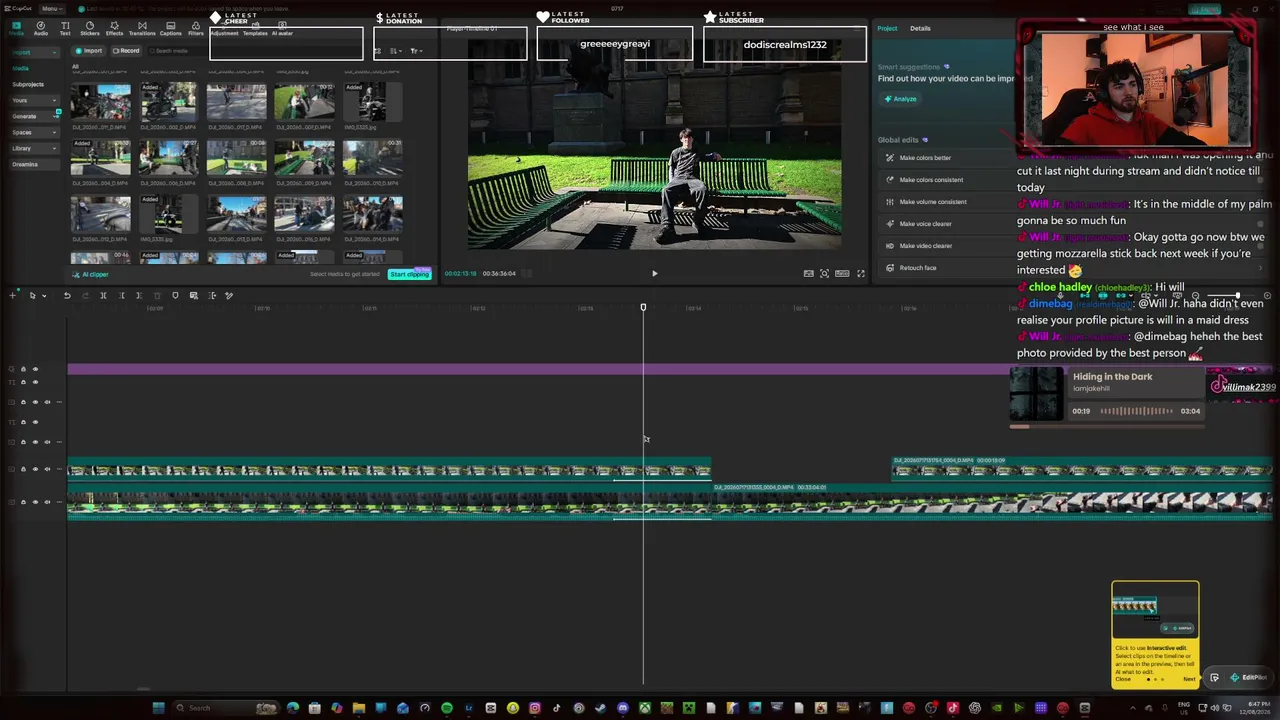This screenshot has width=1280, height=720.
Task: Open the Windows Start menu
Action: (x=158, y=708)
